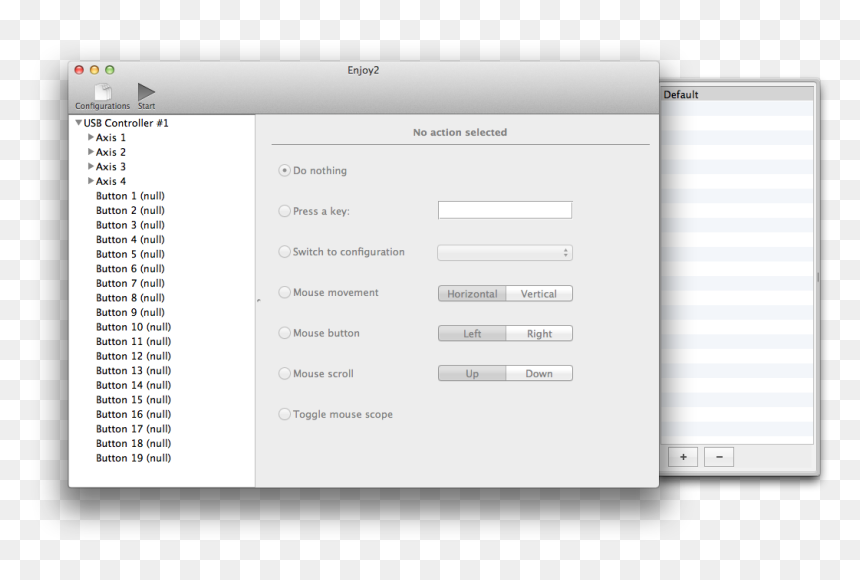Select Button 11 (null) in the tree
This screenshot has width=860, height=580.
[x=133, y=341]
